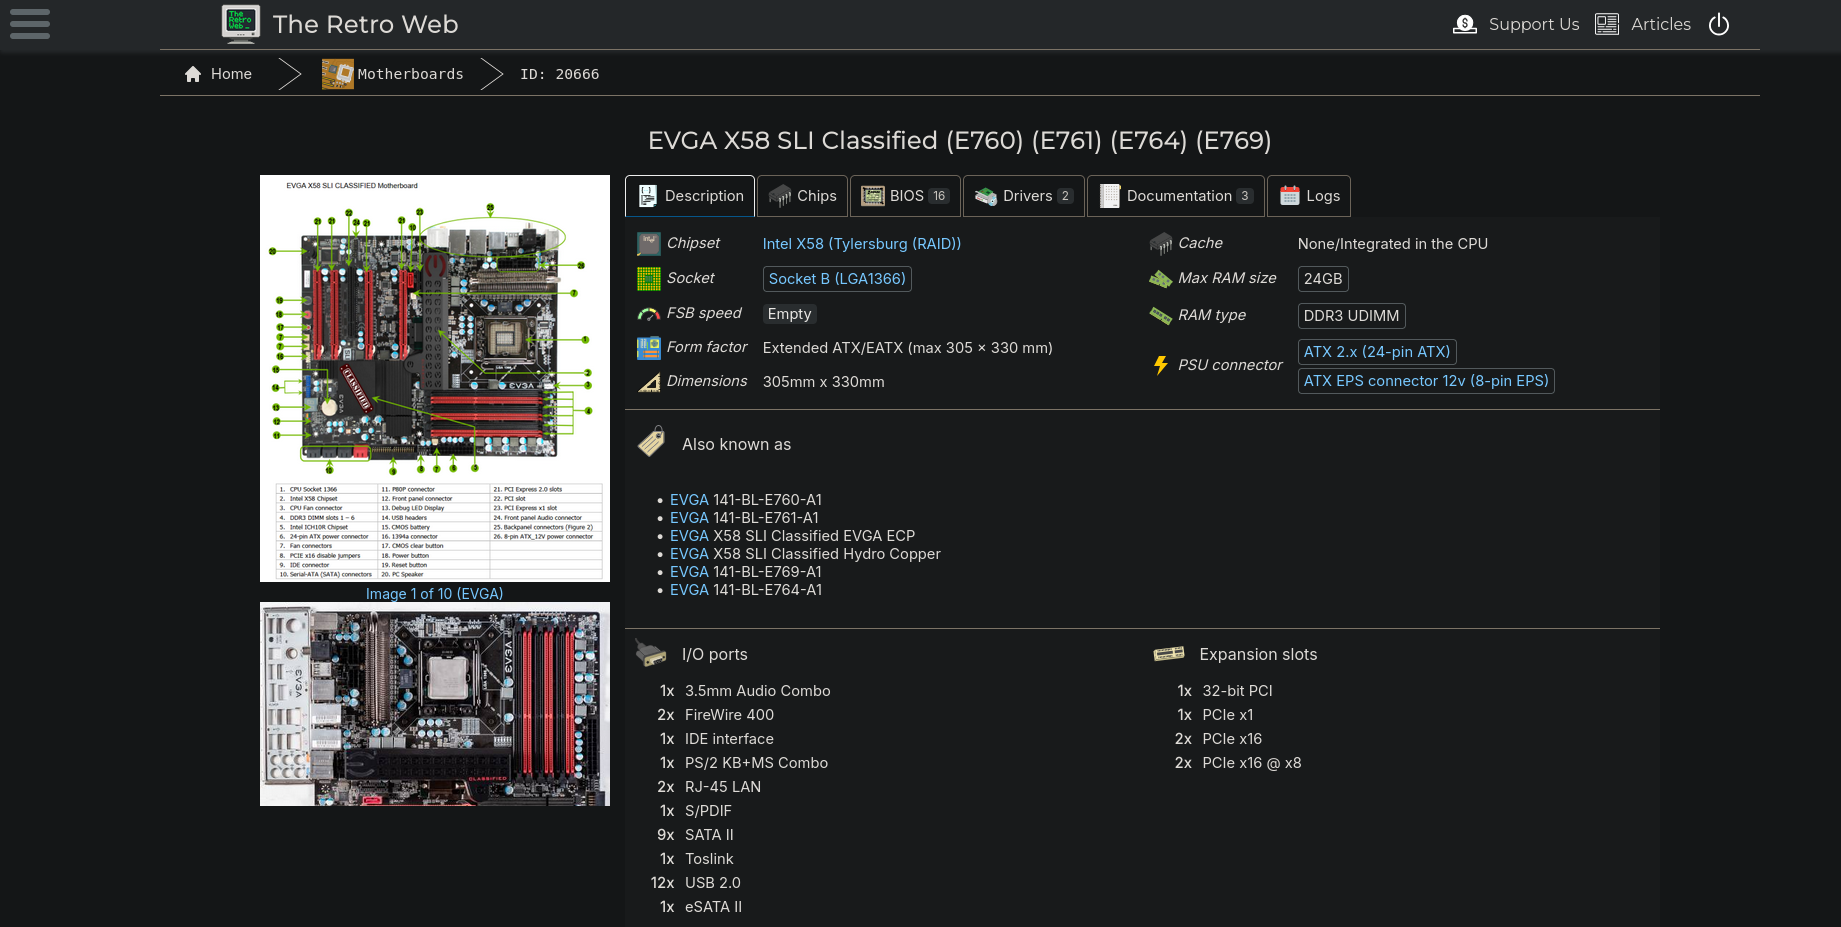1841x927 pixels.
Task: Click the PSU connector lightning icon
Action: click(1161, 365)
